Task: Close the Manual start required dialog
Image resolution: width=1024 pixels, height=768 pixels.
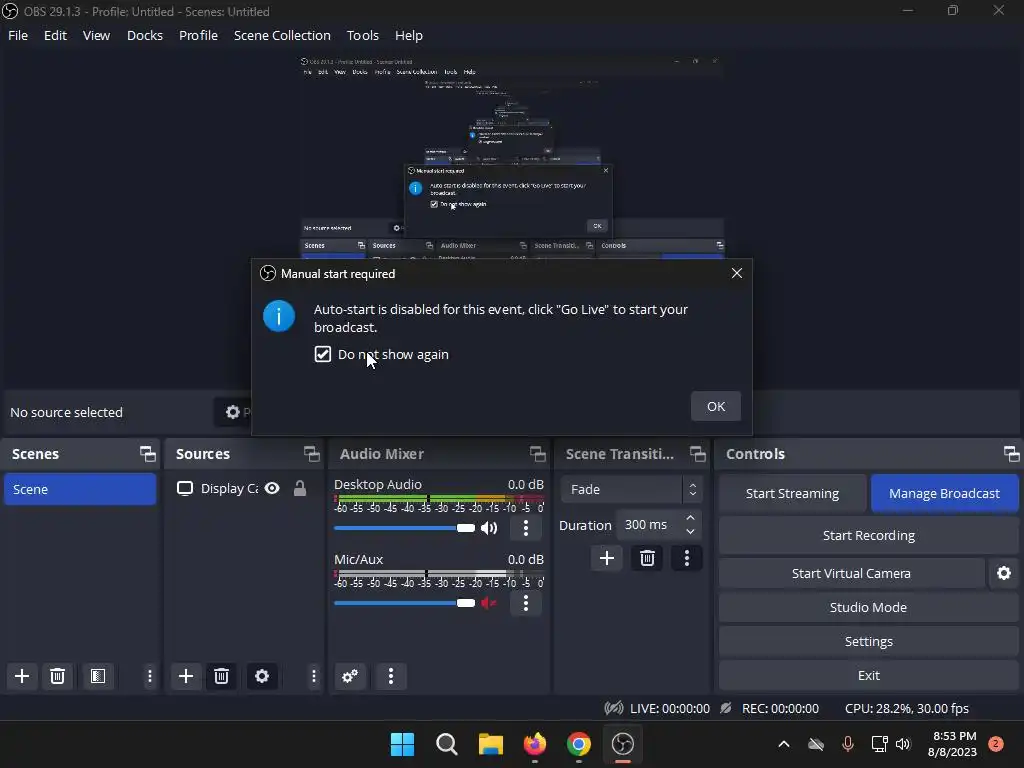Action: [737, 273]
